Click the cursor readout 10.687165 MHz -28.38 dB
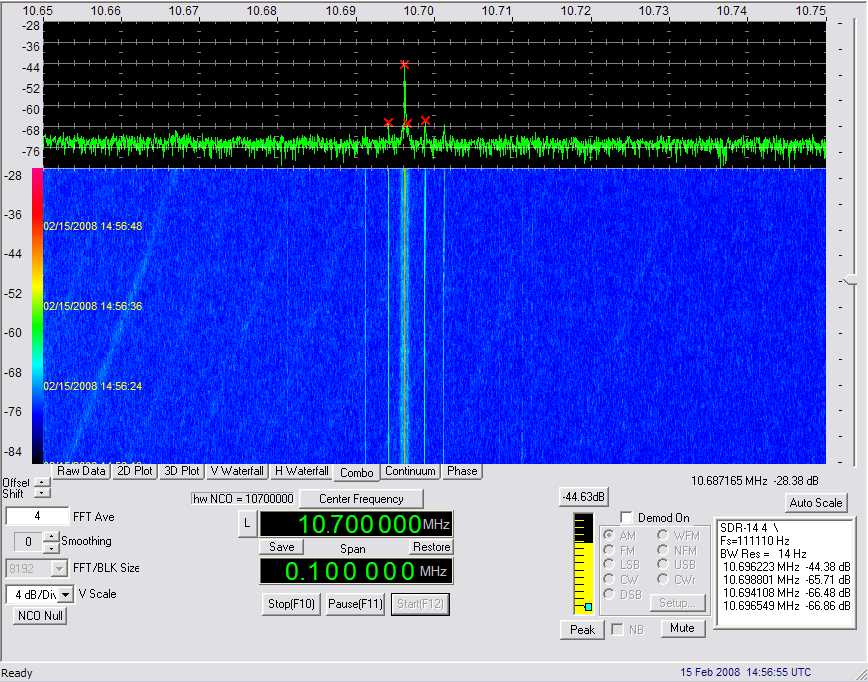The image size is (868, 682). coord(755,480)
